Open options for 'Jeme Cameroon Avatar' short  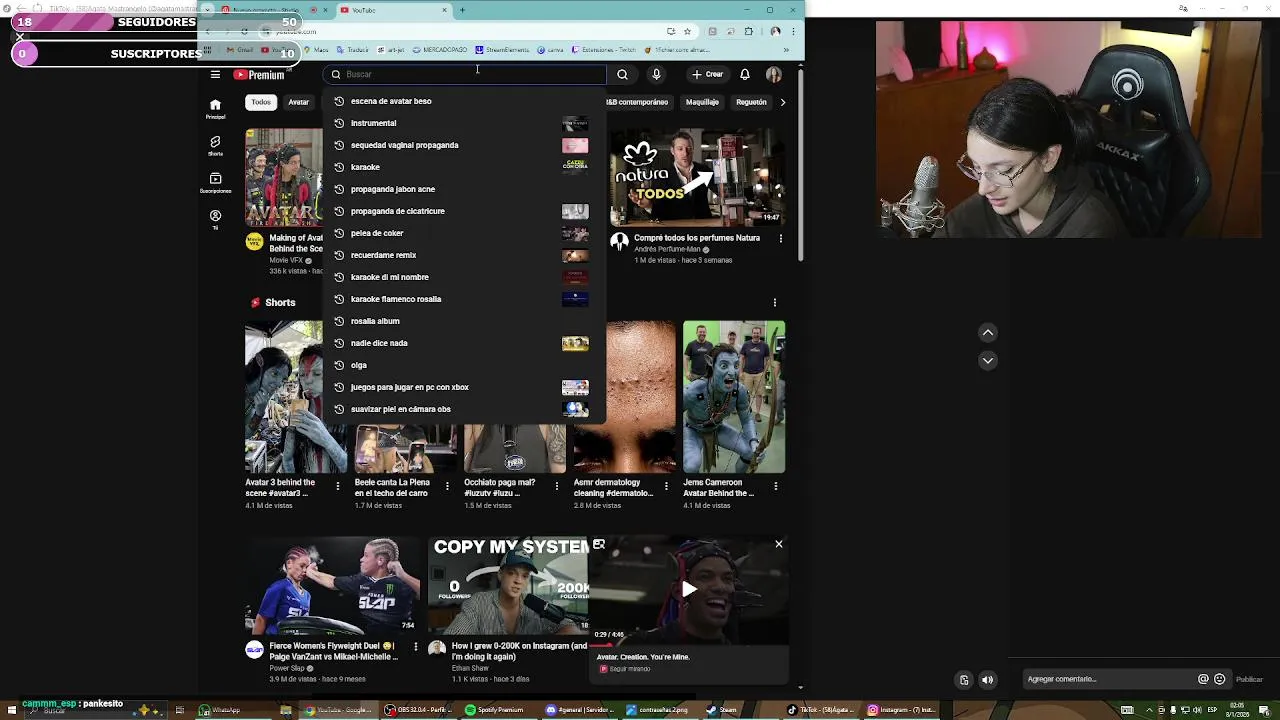click(x=775, y=486)
